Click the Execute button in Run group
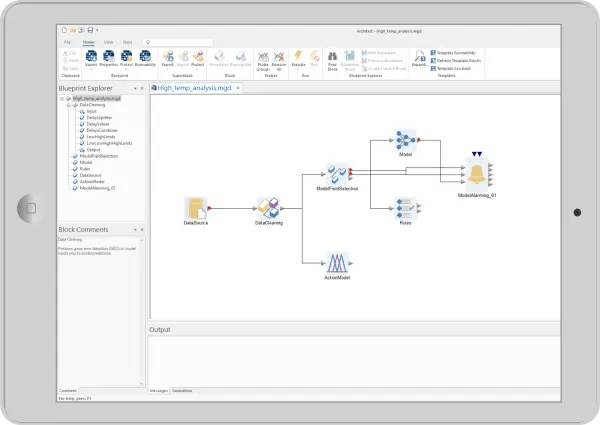The image size is (600, 425). tap(297, 60)
